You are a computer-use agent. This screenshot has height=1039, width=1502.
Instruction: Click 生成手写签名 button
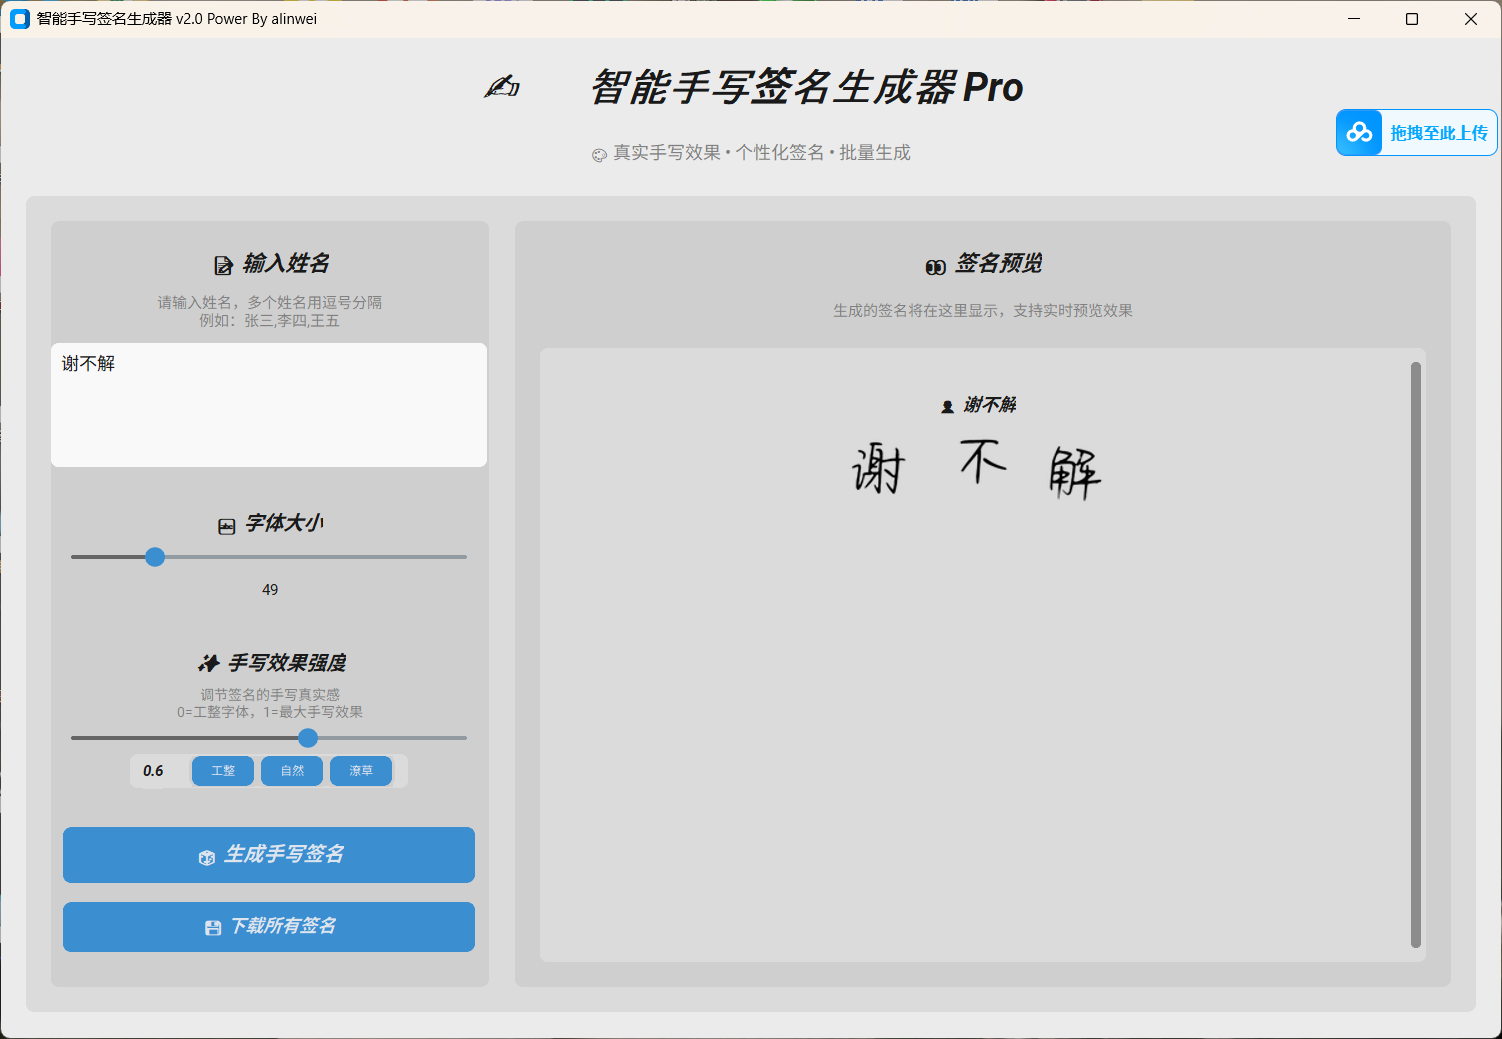pos(269,855)
